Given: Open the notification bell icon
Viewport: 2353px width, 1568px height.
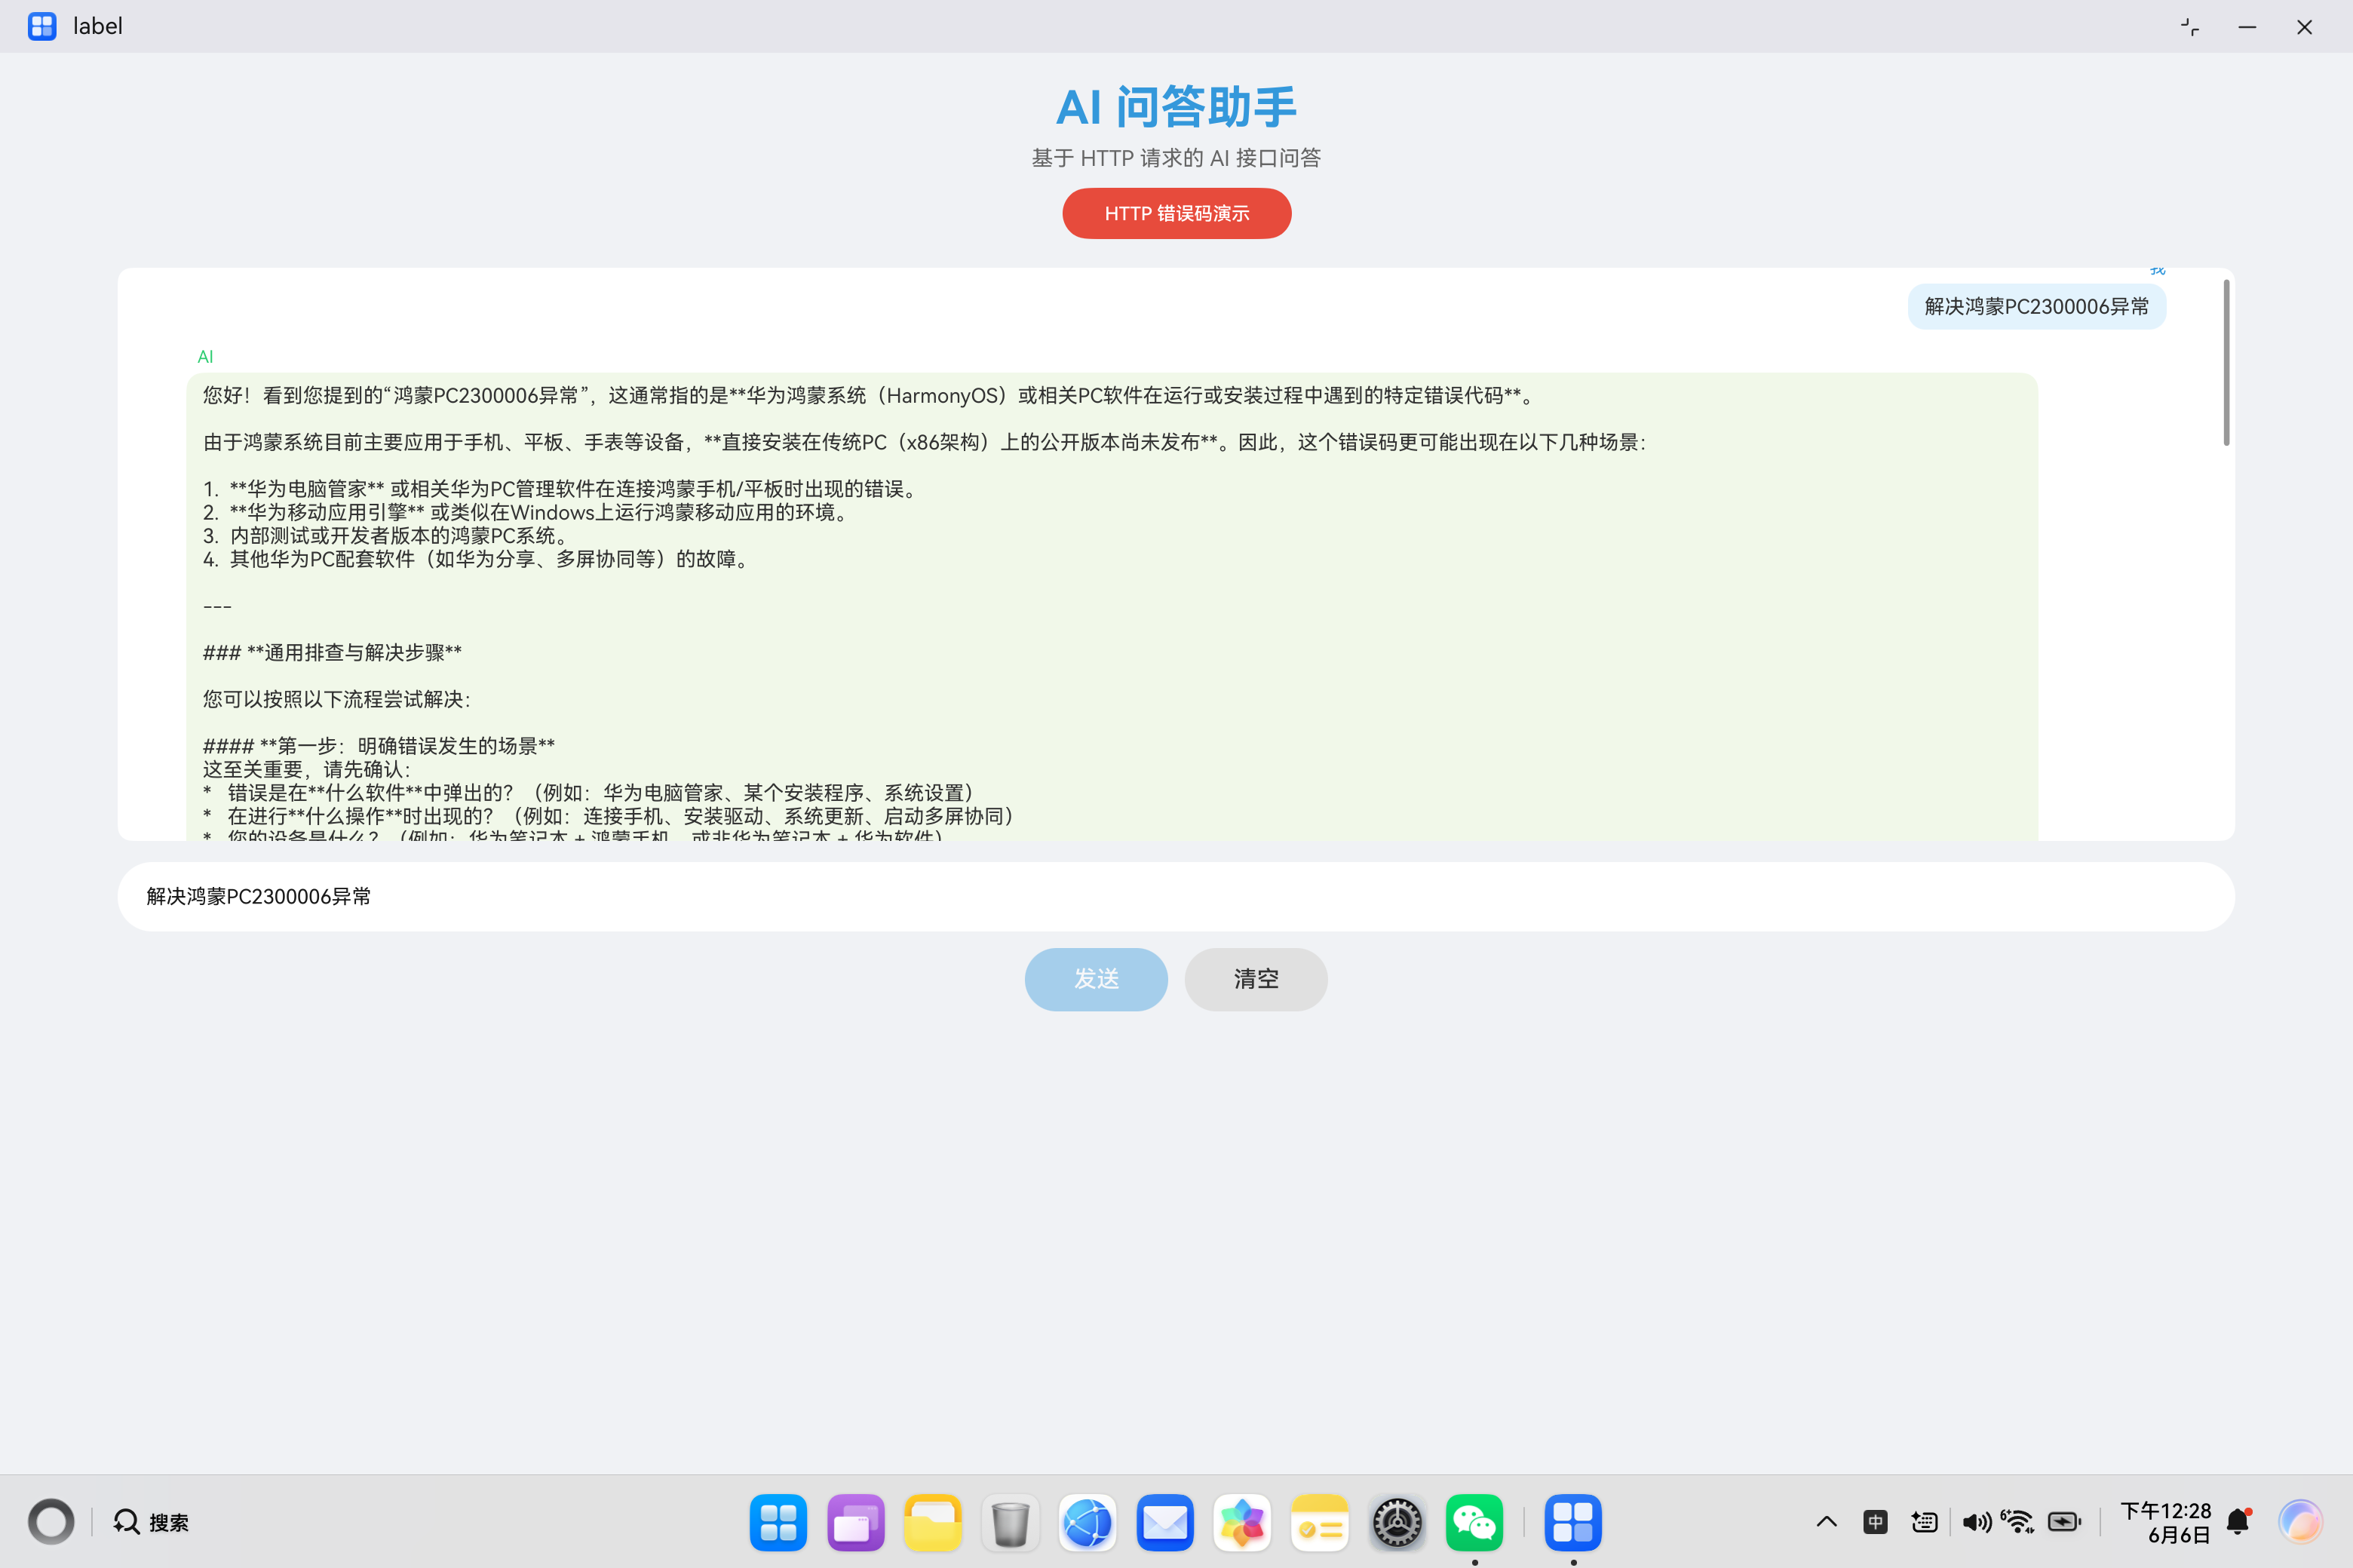Looking at the screenshot, I should pyautogui.click(x=2239, y=1522).
